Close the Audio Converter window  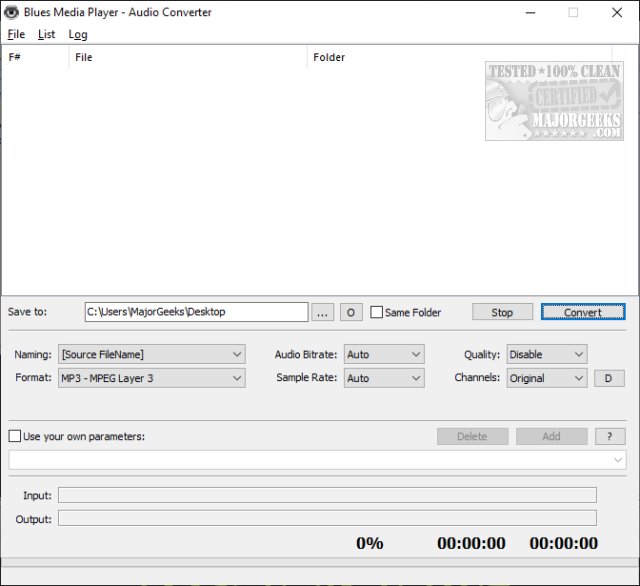617,13
